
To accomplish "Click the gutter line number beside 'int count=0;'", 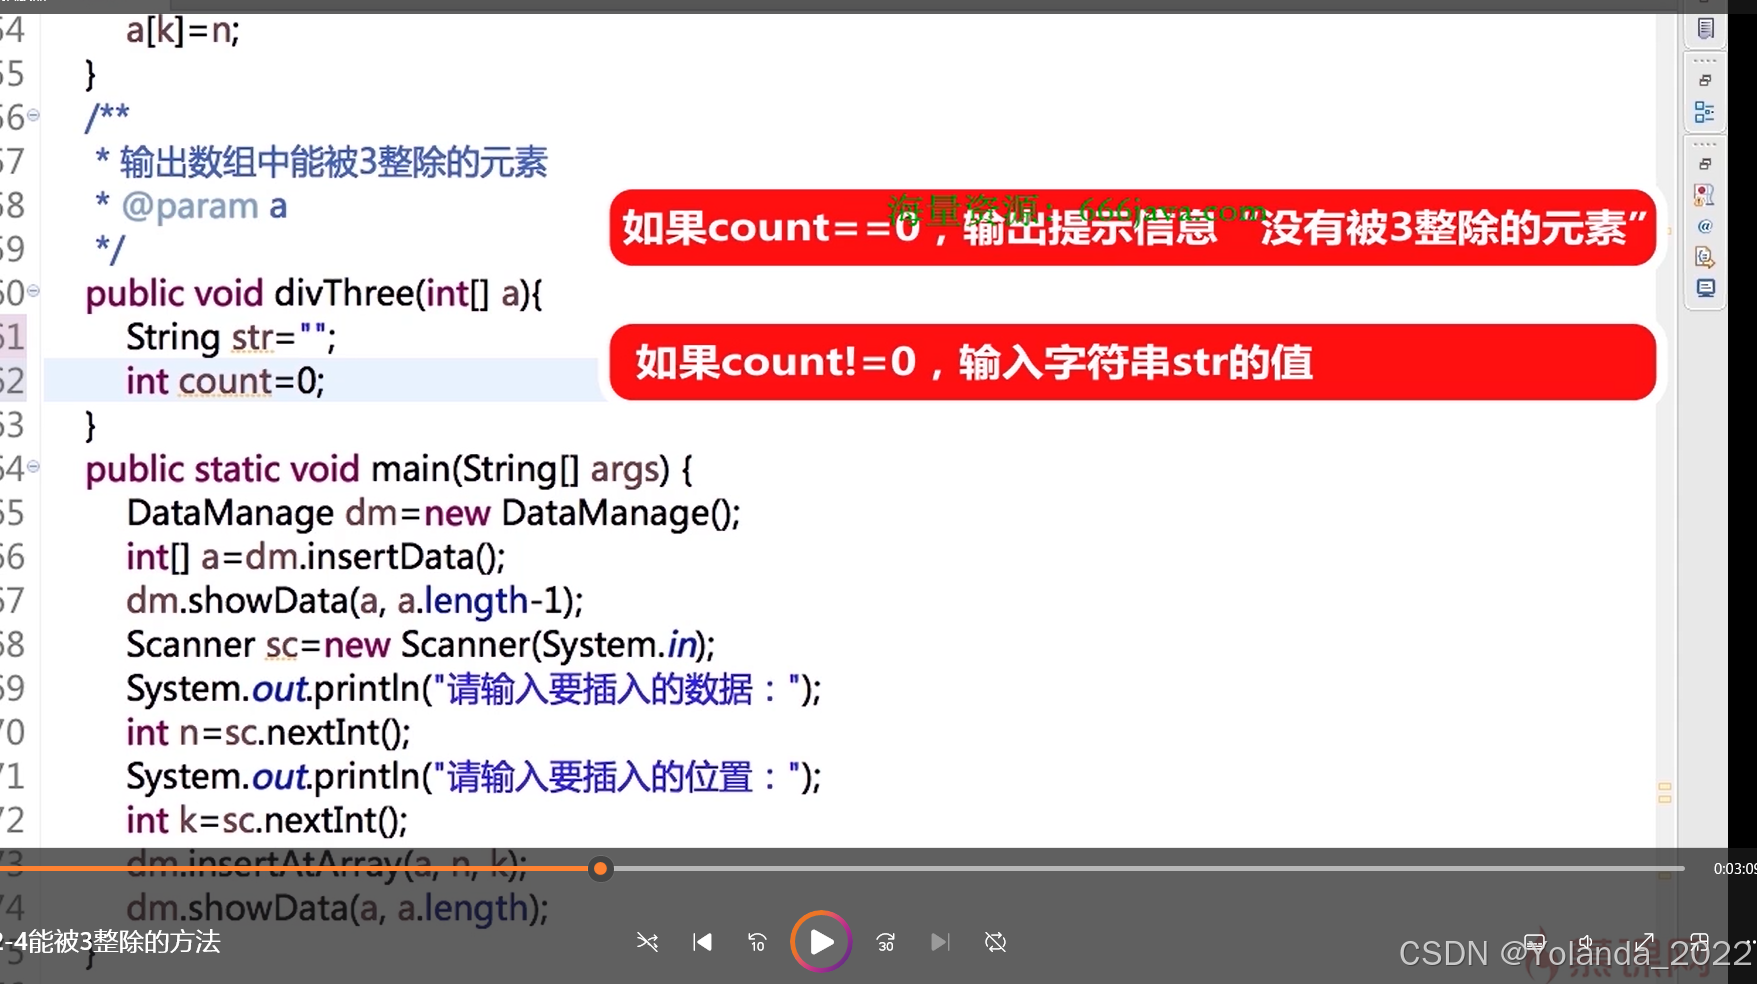I will coord(12,381).
